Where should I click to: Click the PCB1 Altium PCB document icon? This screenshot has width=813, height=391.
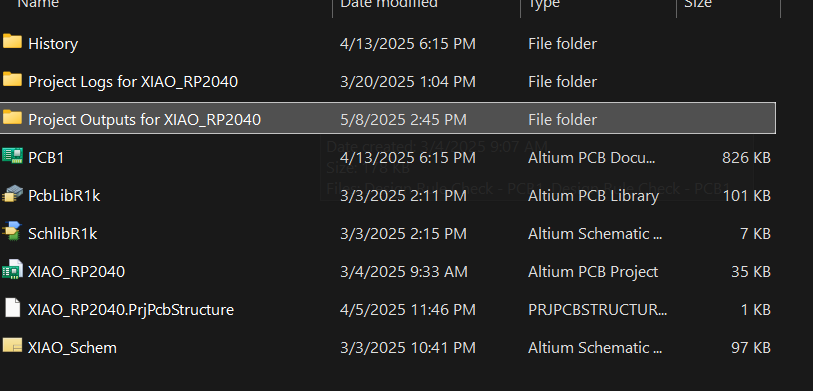click(12, 156)
